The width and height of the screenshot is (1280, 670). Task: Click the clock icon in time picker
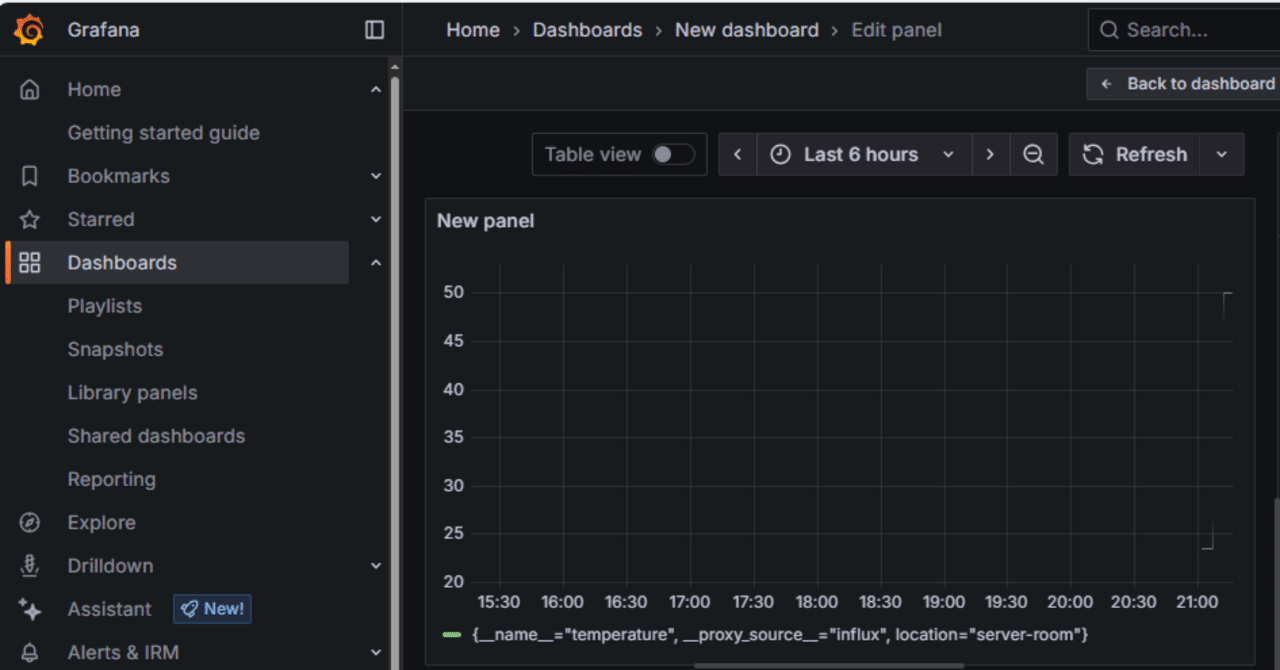tap(779, 154)
